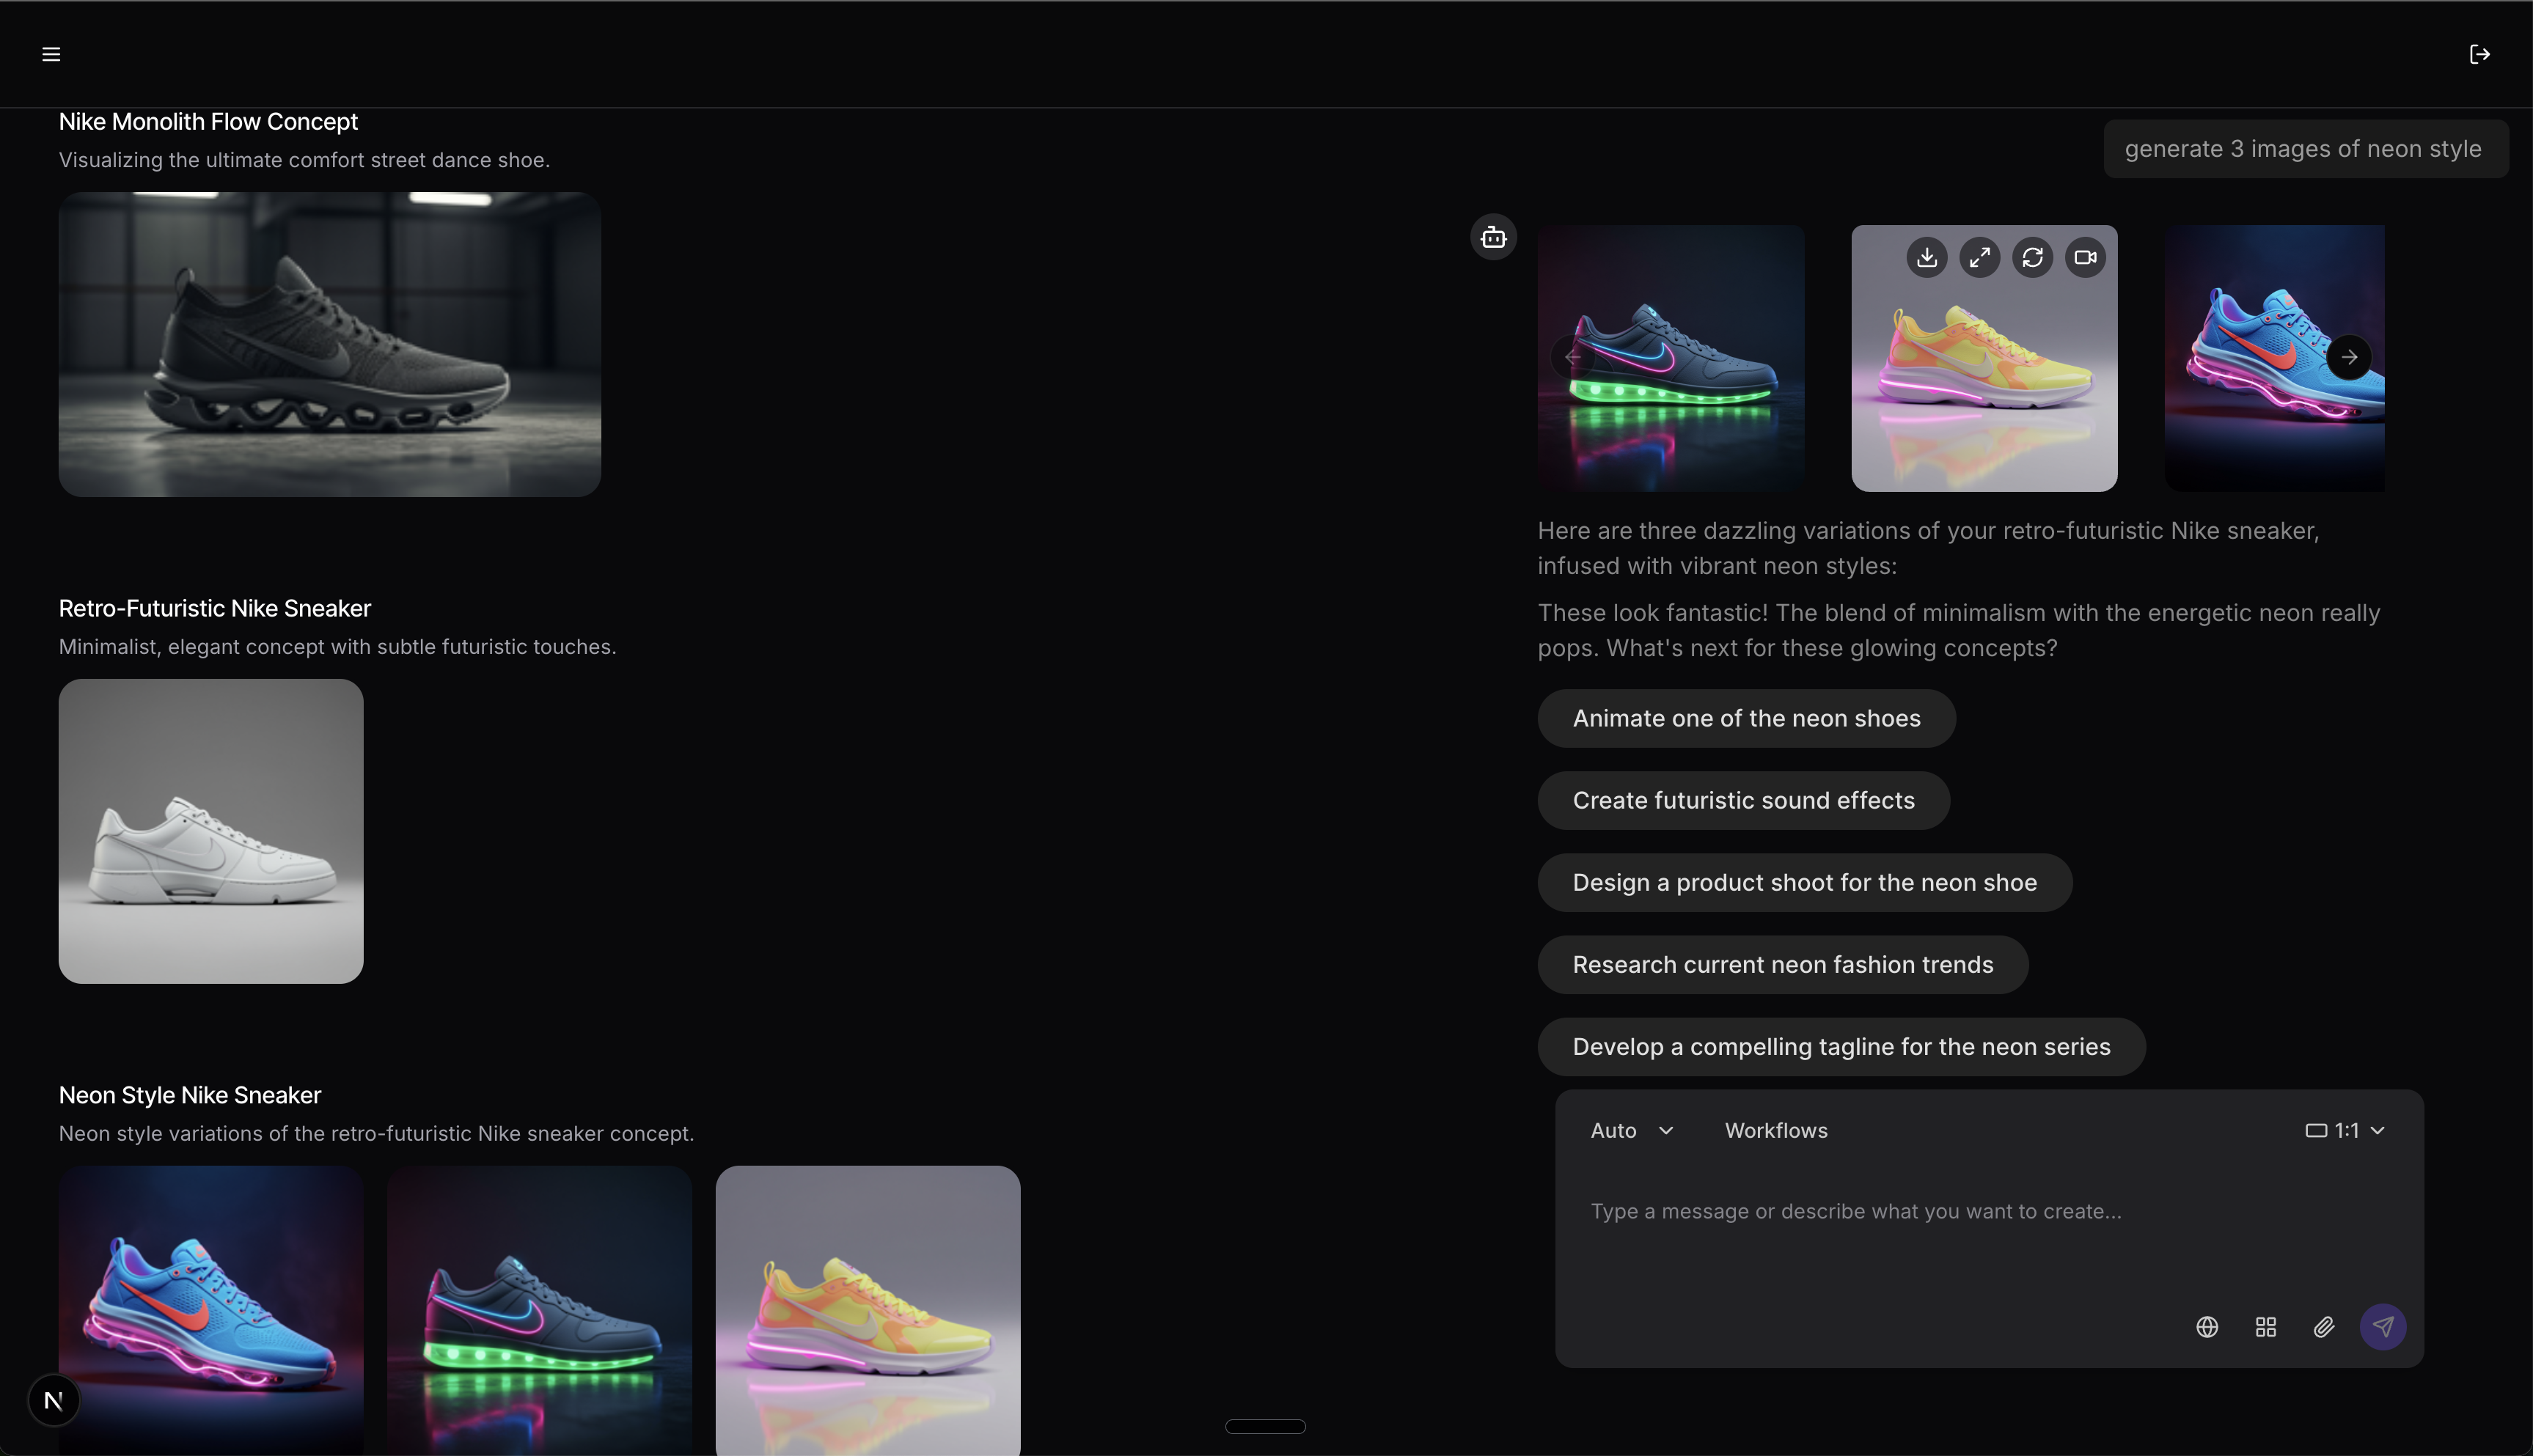This screenshot has width=2533, height=1456.
Task: Choose 'Research current neon fashion trends'
Action: coord(1783,964)
